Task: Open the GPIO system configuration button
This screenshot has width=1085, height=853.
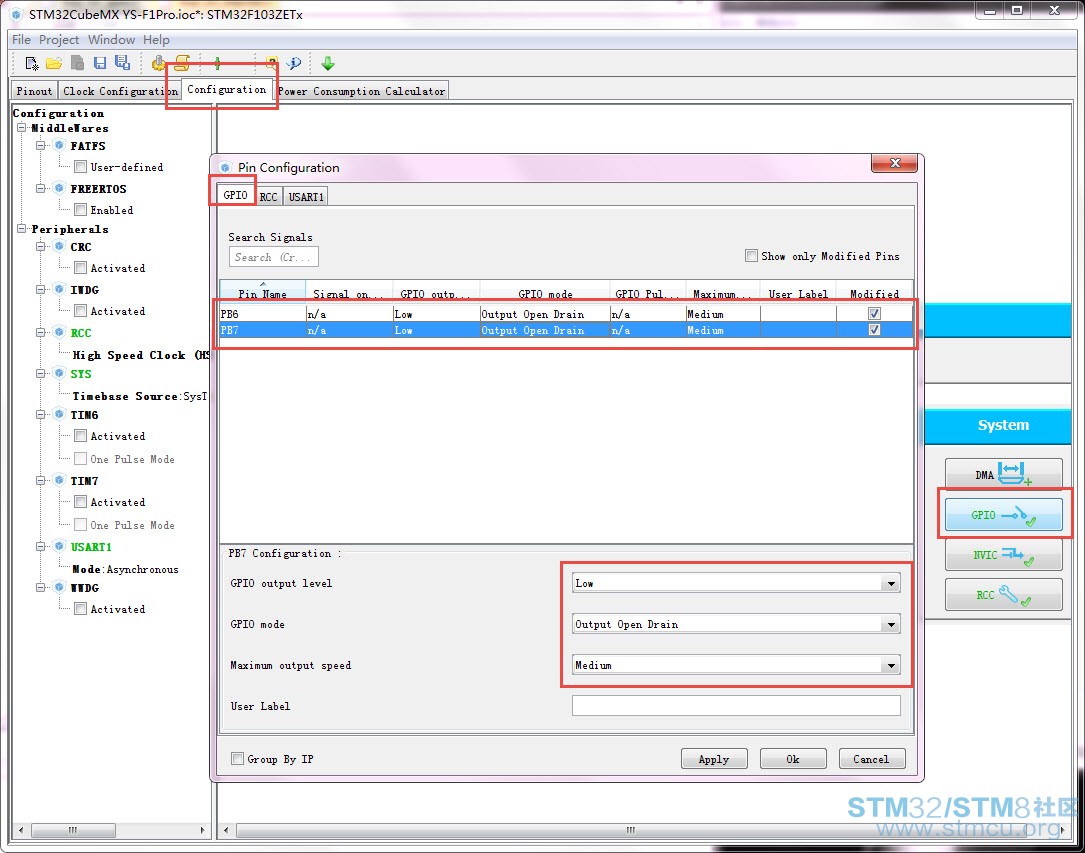Action: pos(1003,515)
